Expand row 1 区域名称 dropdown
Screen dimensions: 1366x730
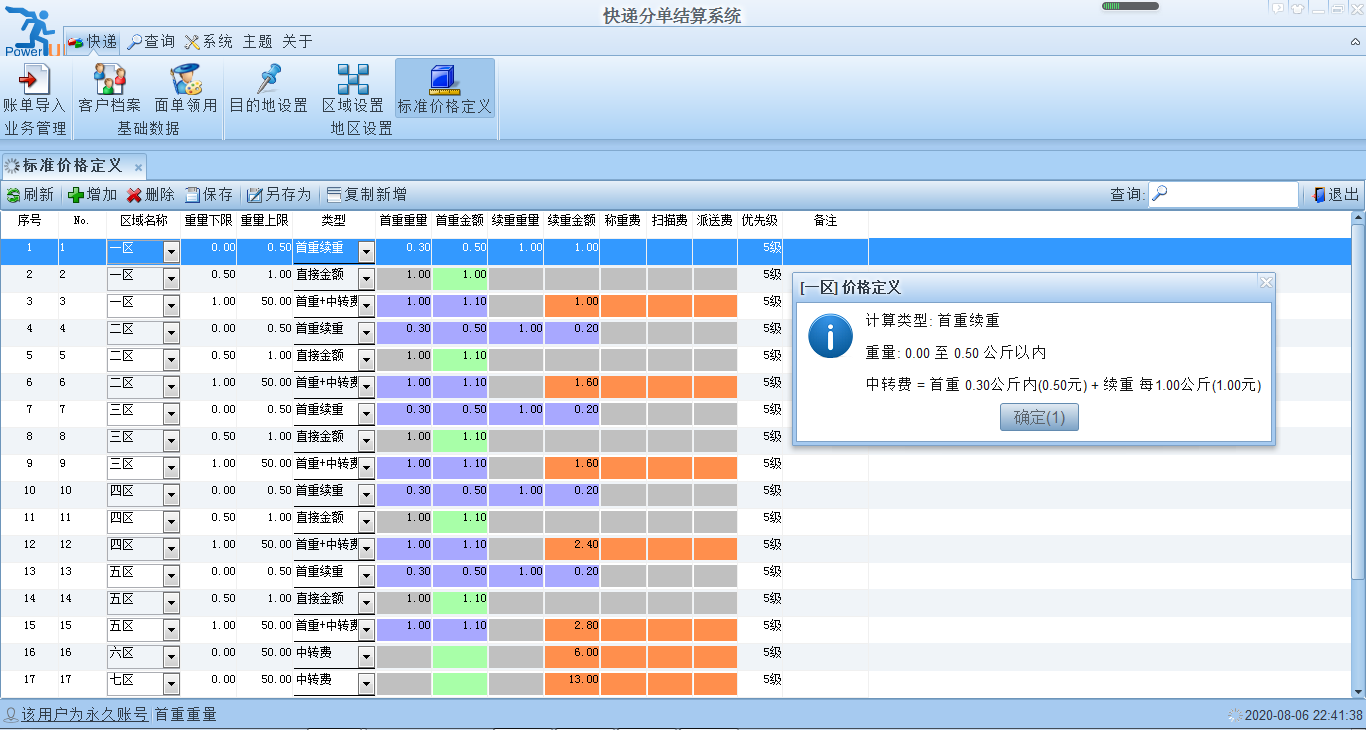point(171,252)
